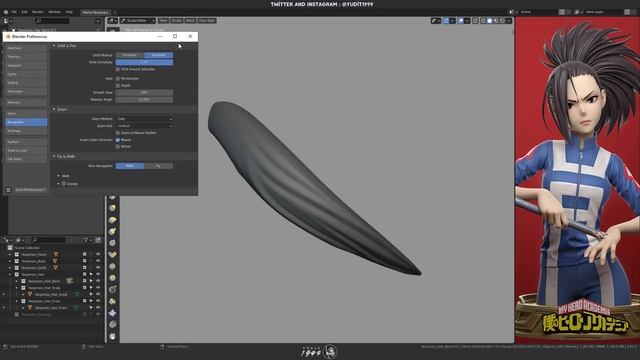The image size is (640, 360).
Task: Open Zoom Axis dropdown
Action: click(144, 126)
